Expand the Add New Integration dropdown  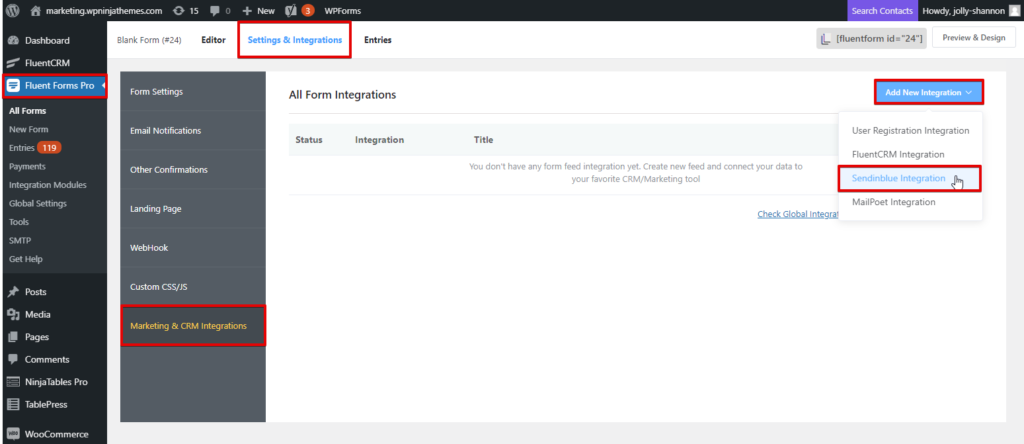tap(928, 93)
